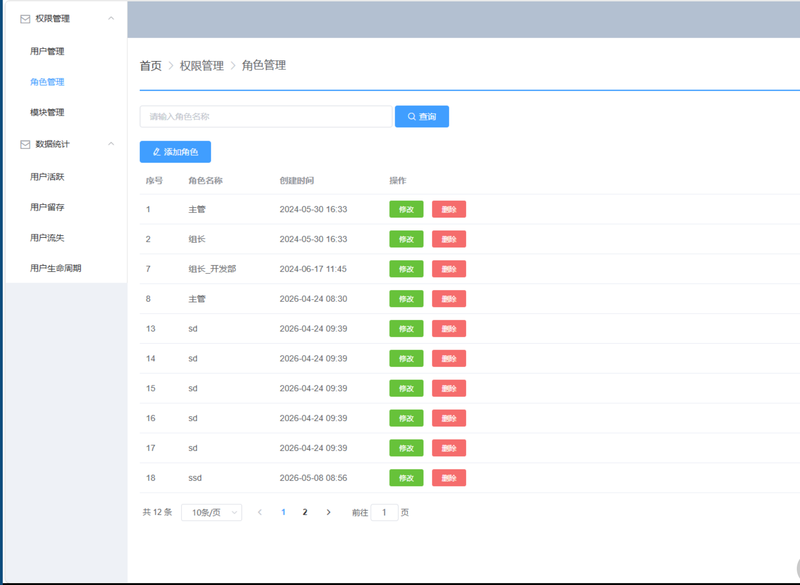Click the ssd role name cell

195,478
